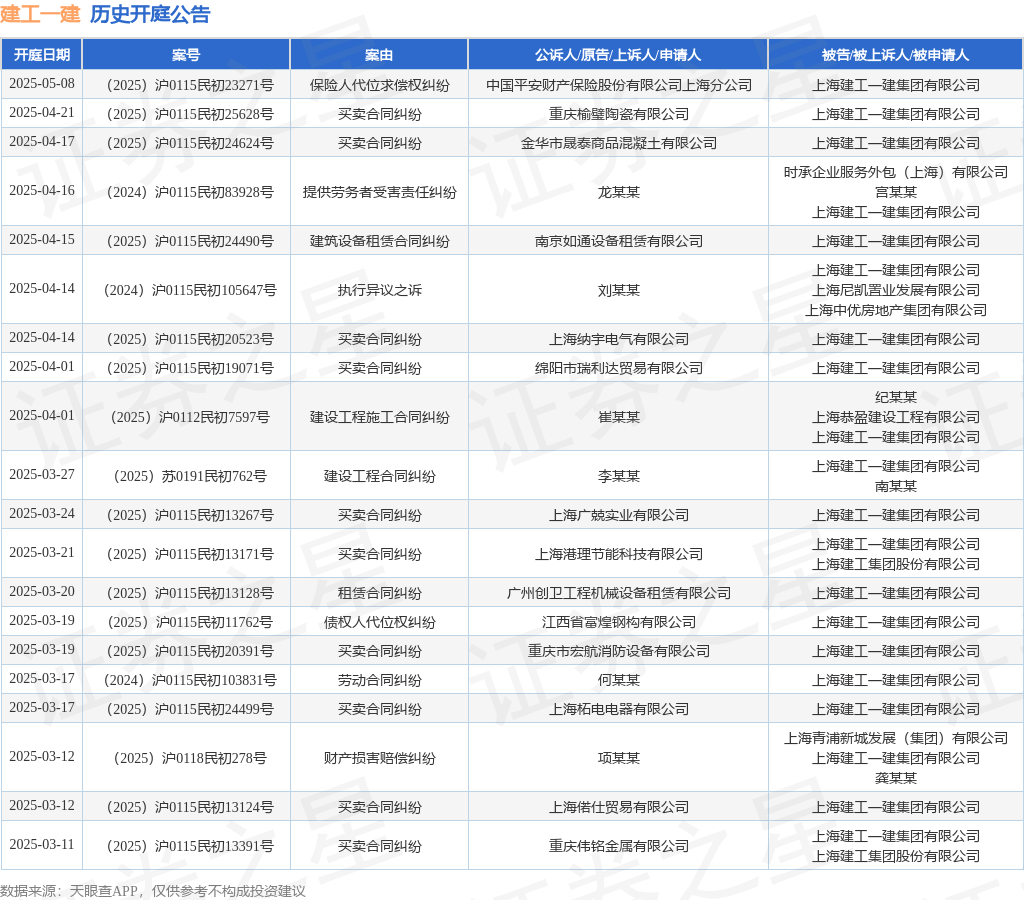The image size is (1024, 900).
Task: Click plaintiff 重庆伟铭金属有限公司
Action: point(618,846)
